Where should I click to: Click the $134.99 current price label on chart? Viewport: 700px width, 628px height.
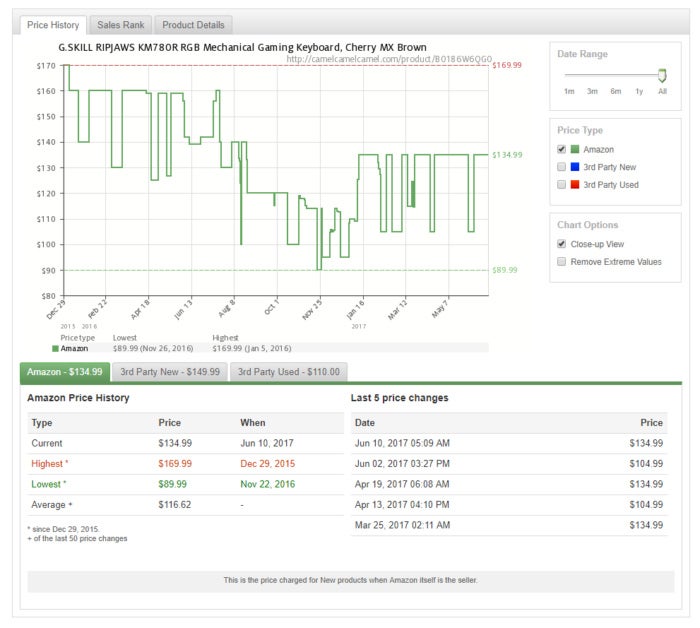[x=507, y=155]
